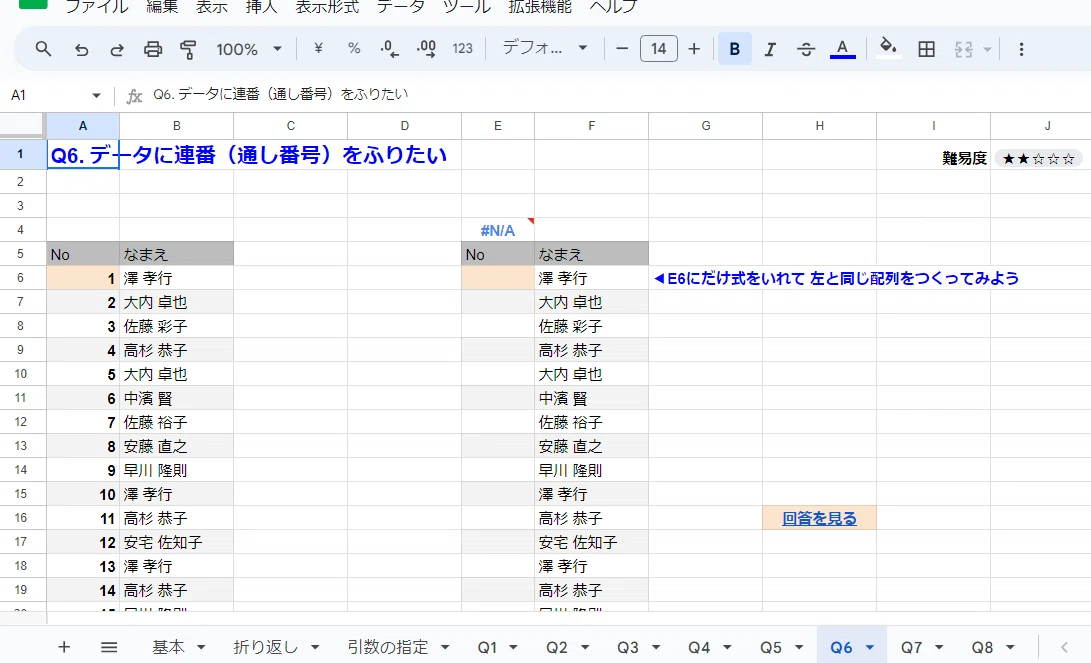Switch to the 引数の指定 sheet tab
Image resolution: width=1091 pixels, height=663 pixels.
pos(388,647)
